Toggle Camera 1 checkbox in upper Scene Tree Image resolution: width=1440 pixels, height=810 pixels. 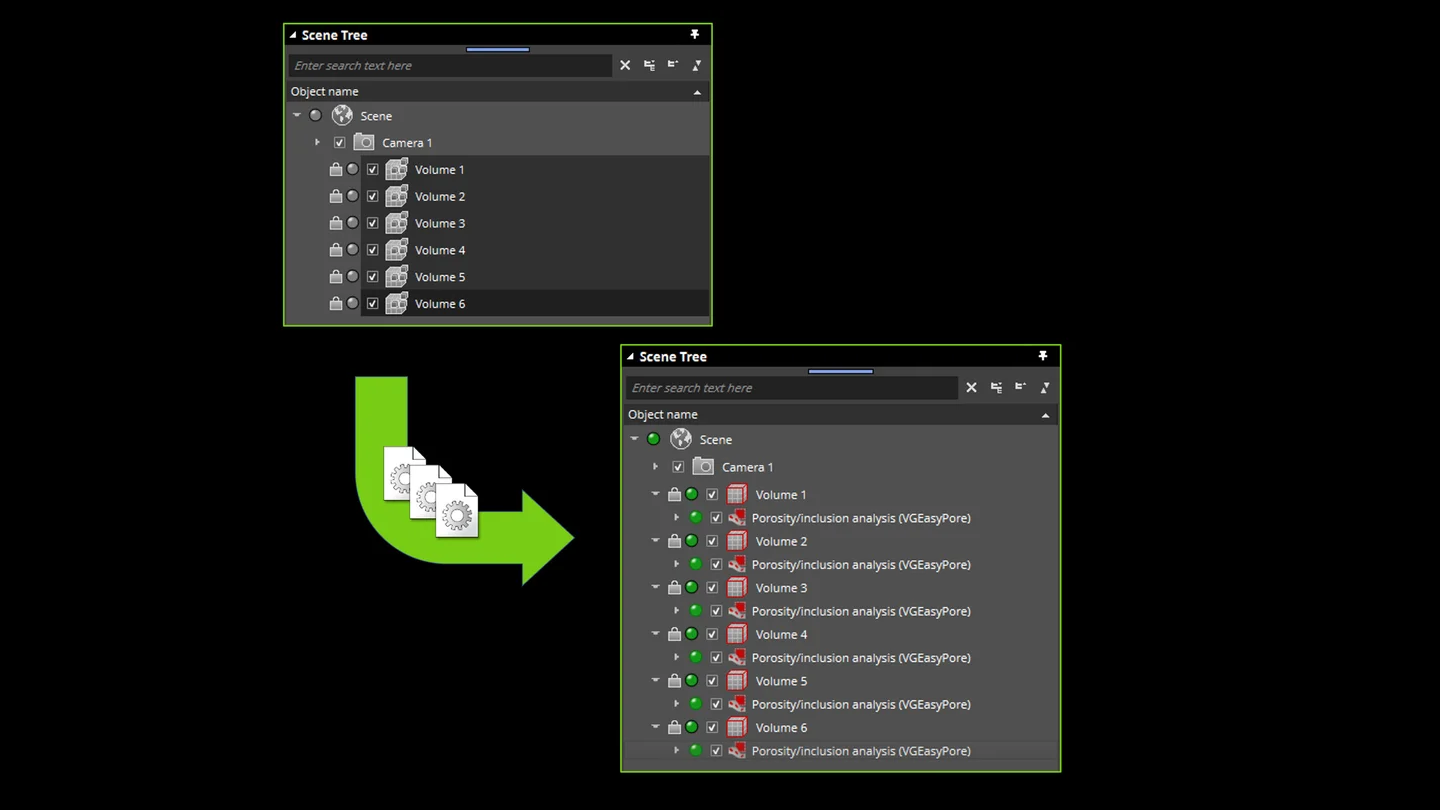[340, 142]
